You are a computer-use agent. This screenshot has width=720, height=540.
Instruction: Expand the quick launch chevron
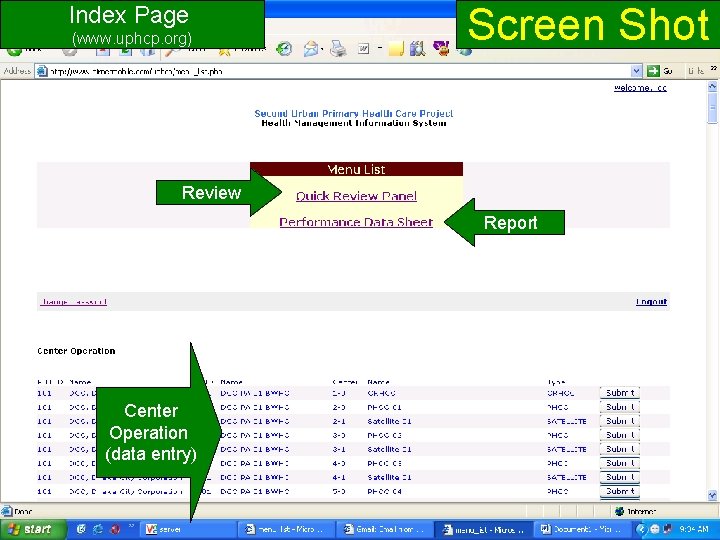131,526
